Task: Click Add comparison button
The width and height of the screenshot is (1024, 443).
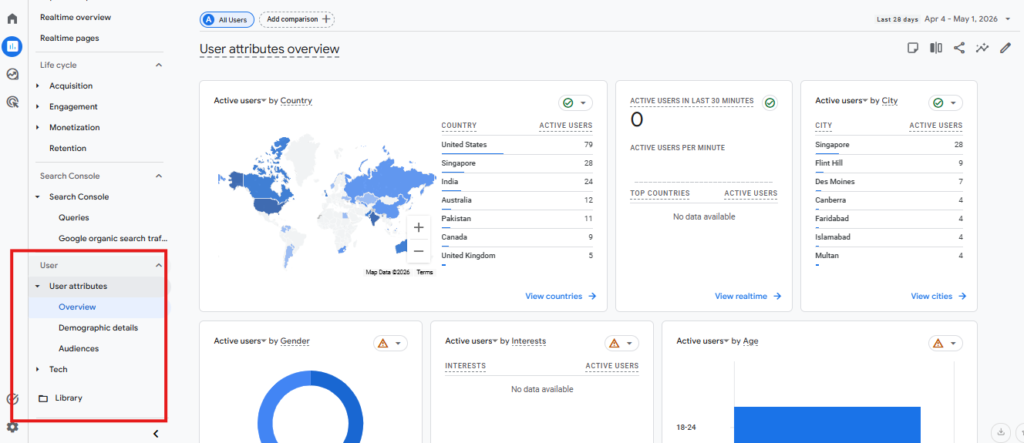Action: point(296,20)
